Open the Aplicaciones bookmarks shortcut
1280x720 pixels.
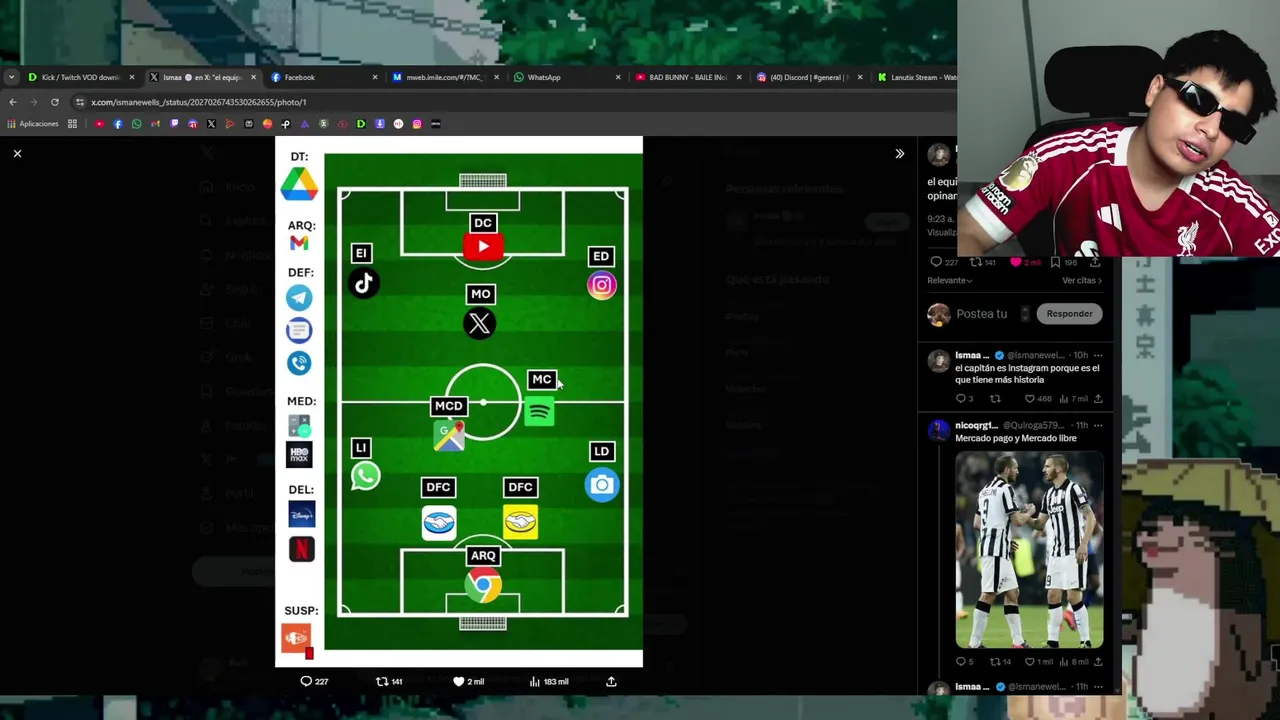[x=33, y=124]
